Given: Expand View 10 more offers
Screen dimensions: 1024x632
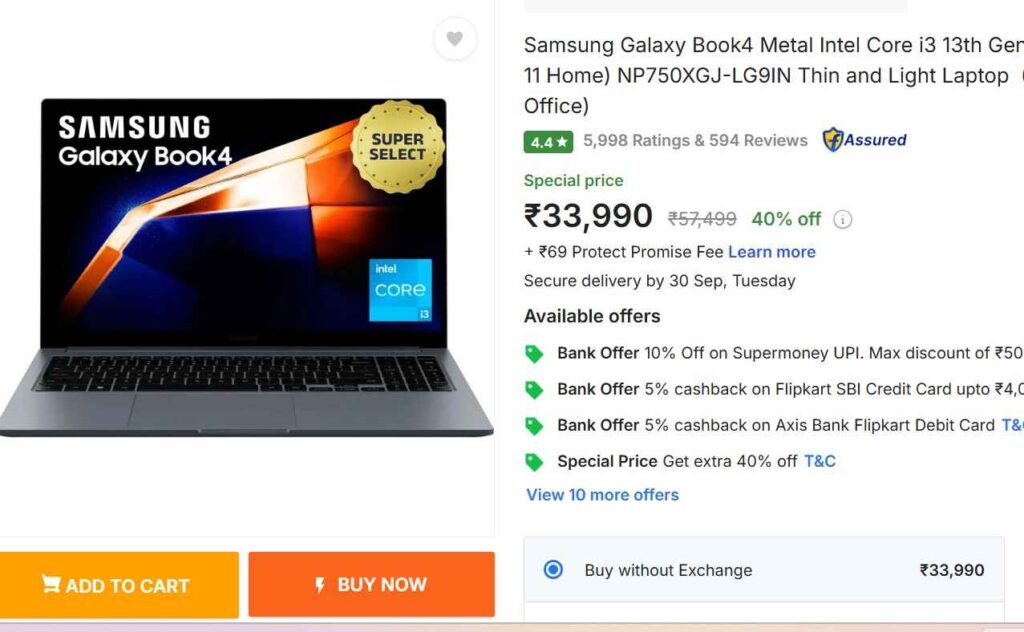Looking at the screenshot, I should [602, 495].
